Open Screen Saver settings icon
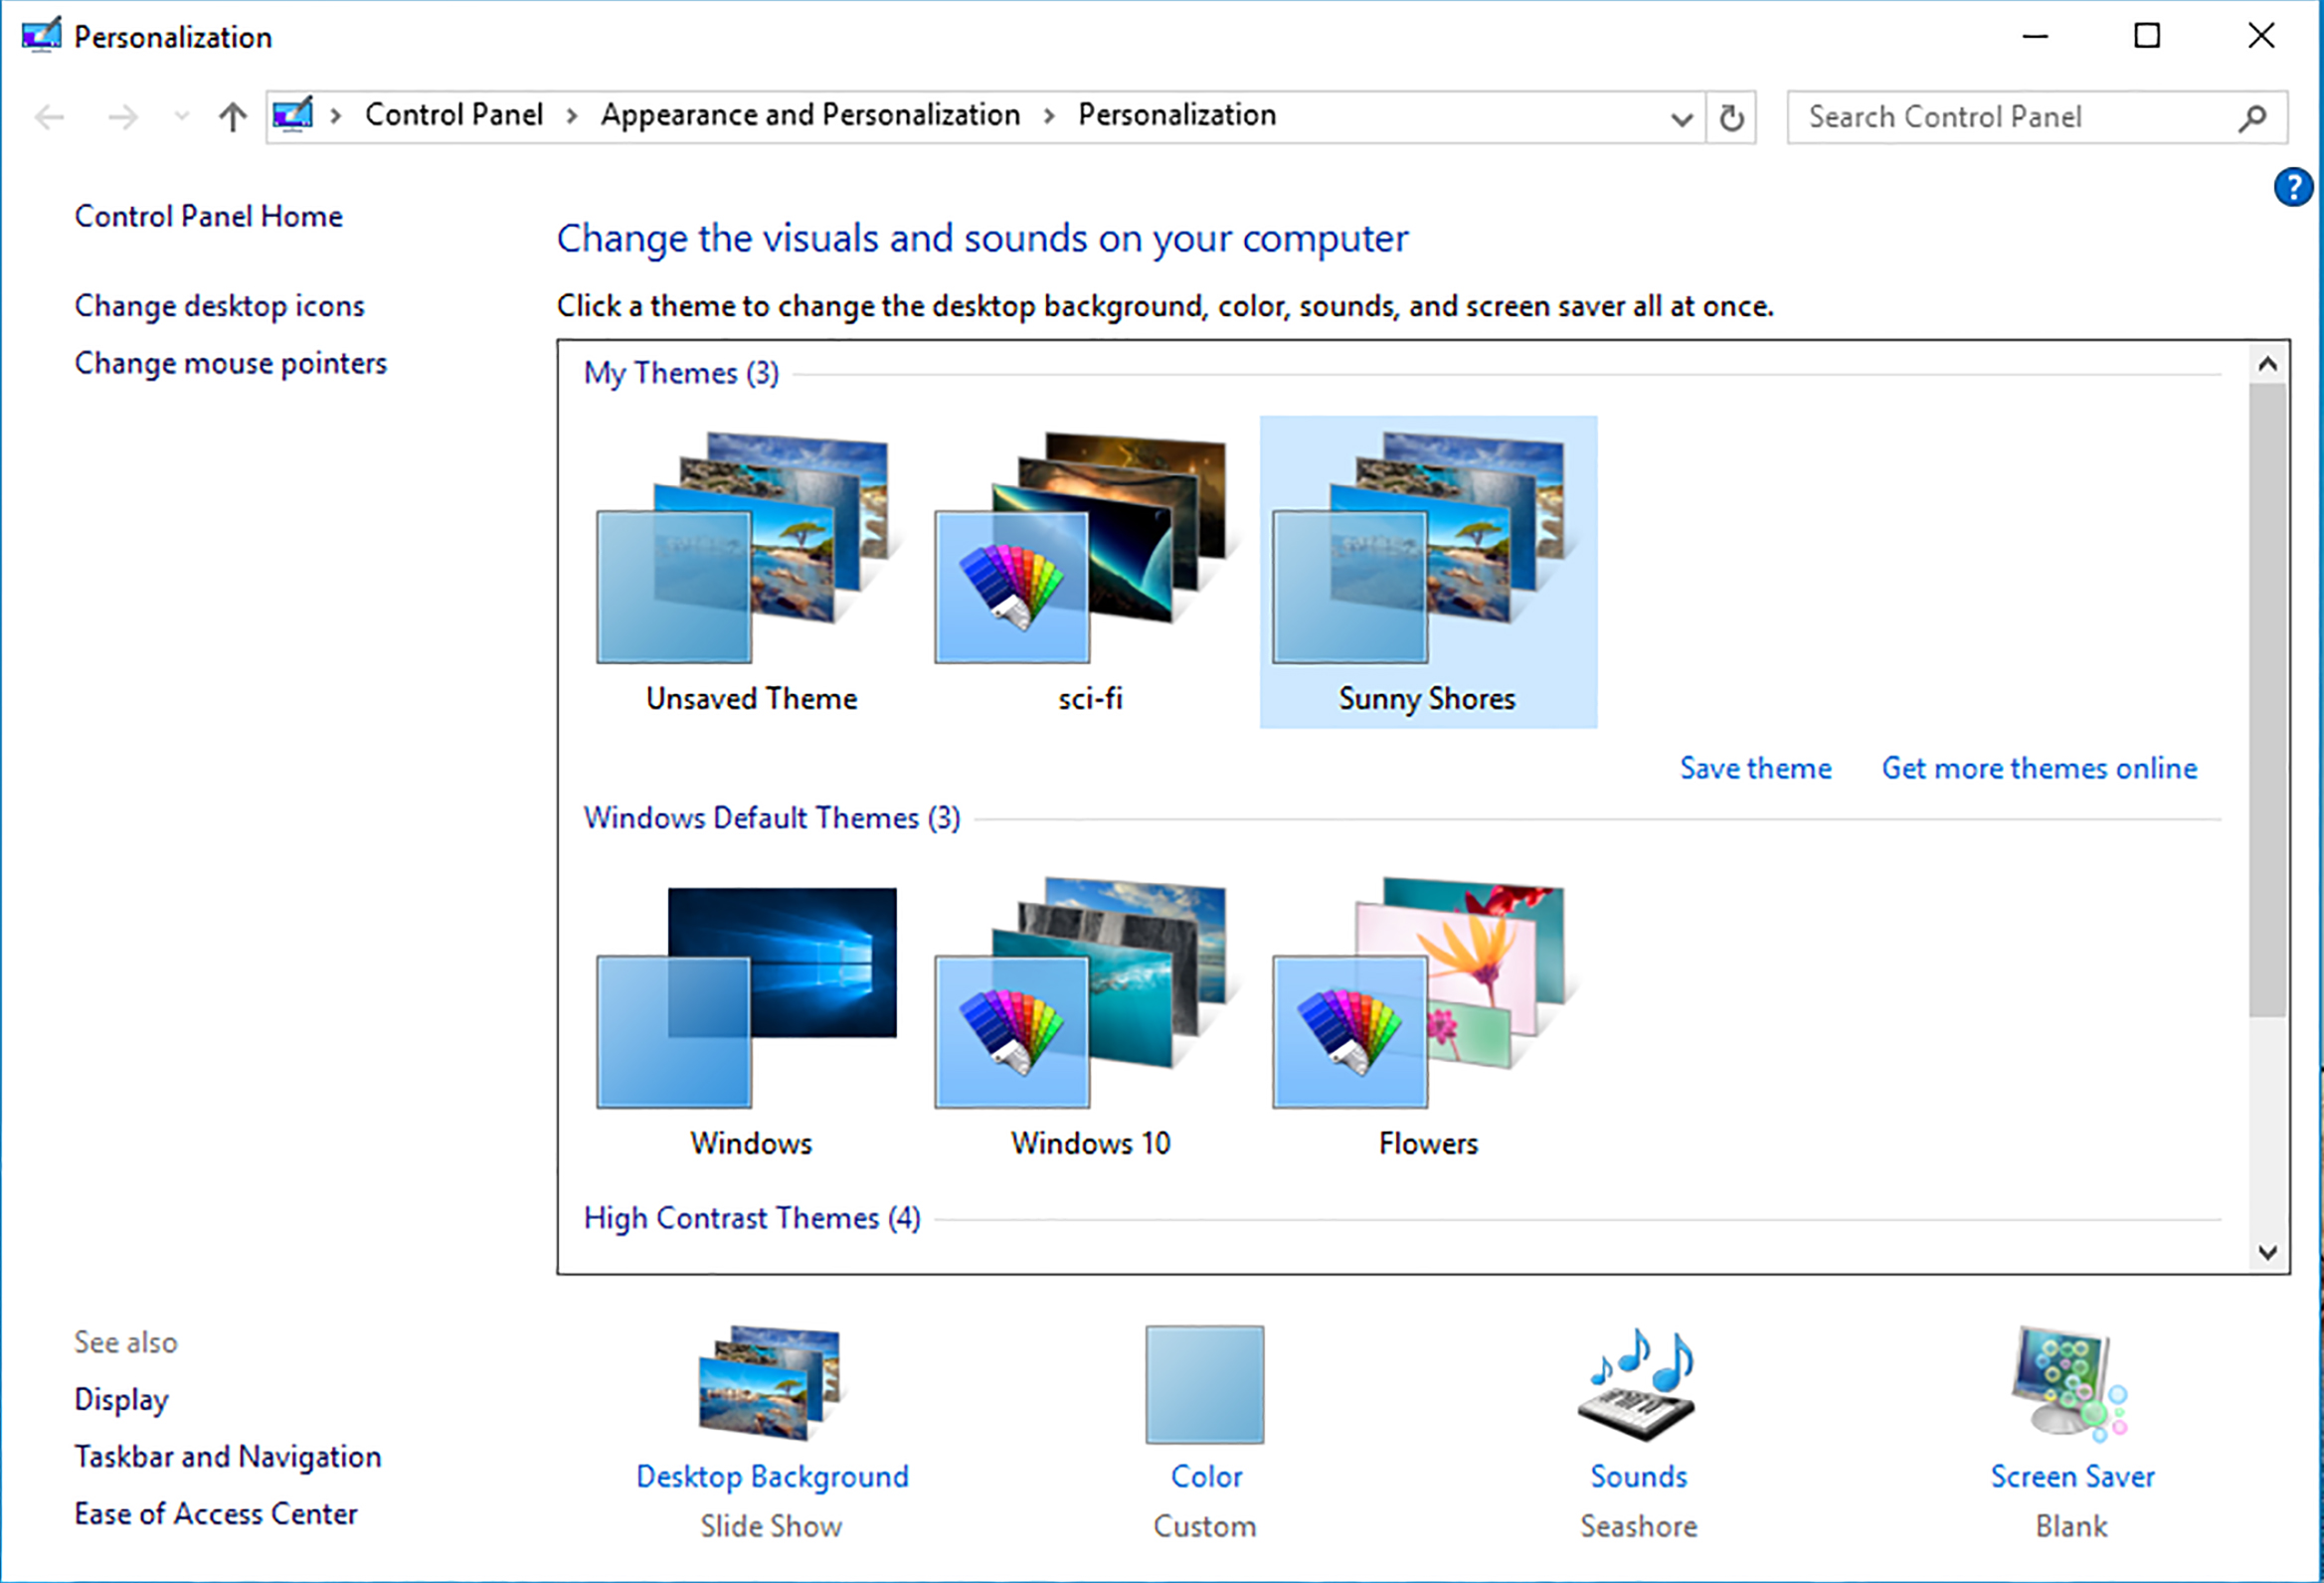This screenshot has width=2324, height=1583. (2071, 1383)
